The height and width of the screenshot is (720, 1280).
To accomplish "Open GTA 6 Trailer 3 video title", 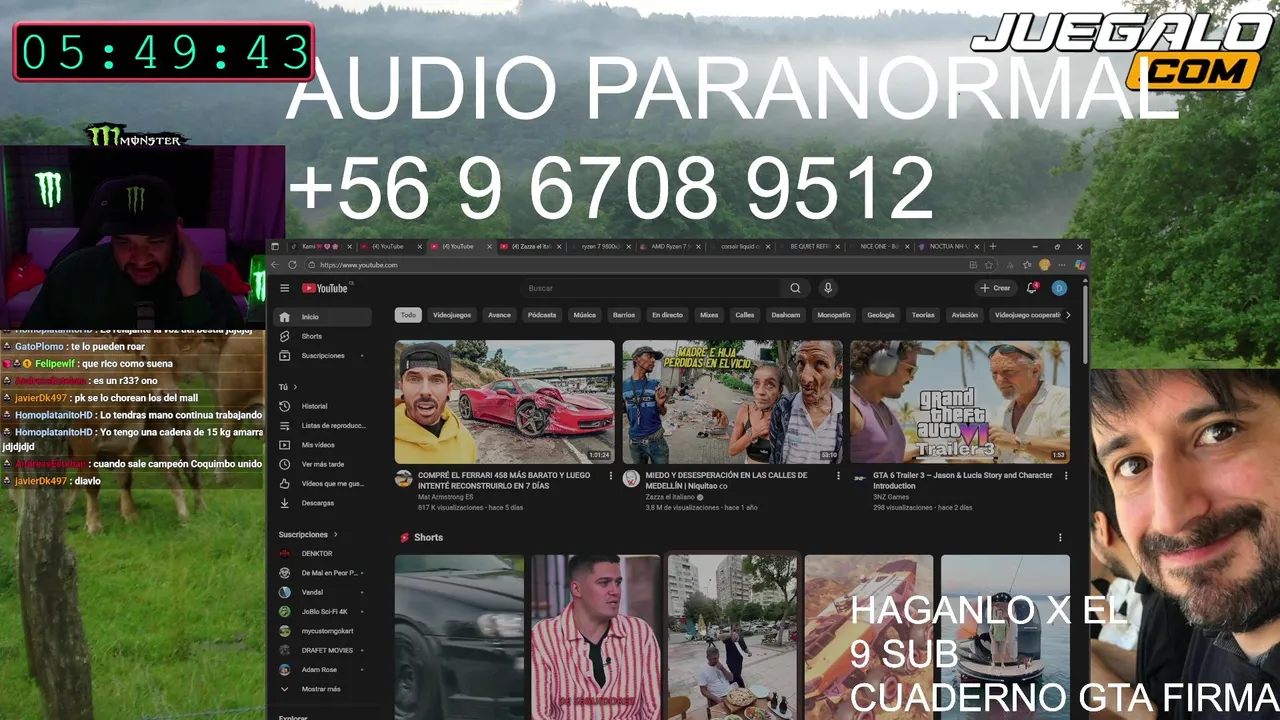I will click(962, 480).
